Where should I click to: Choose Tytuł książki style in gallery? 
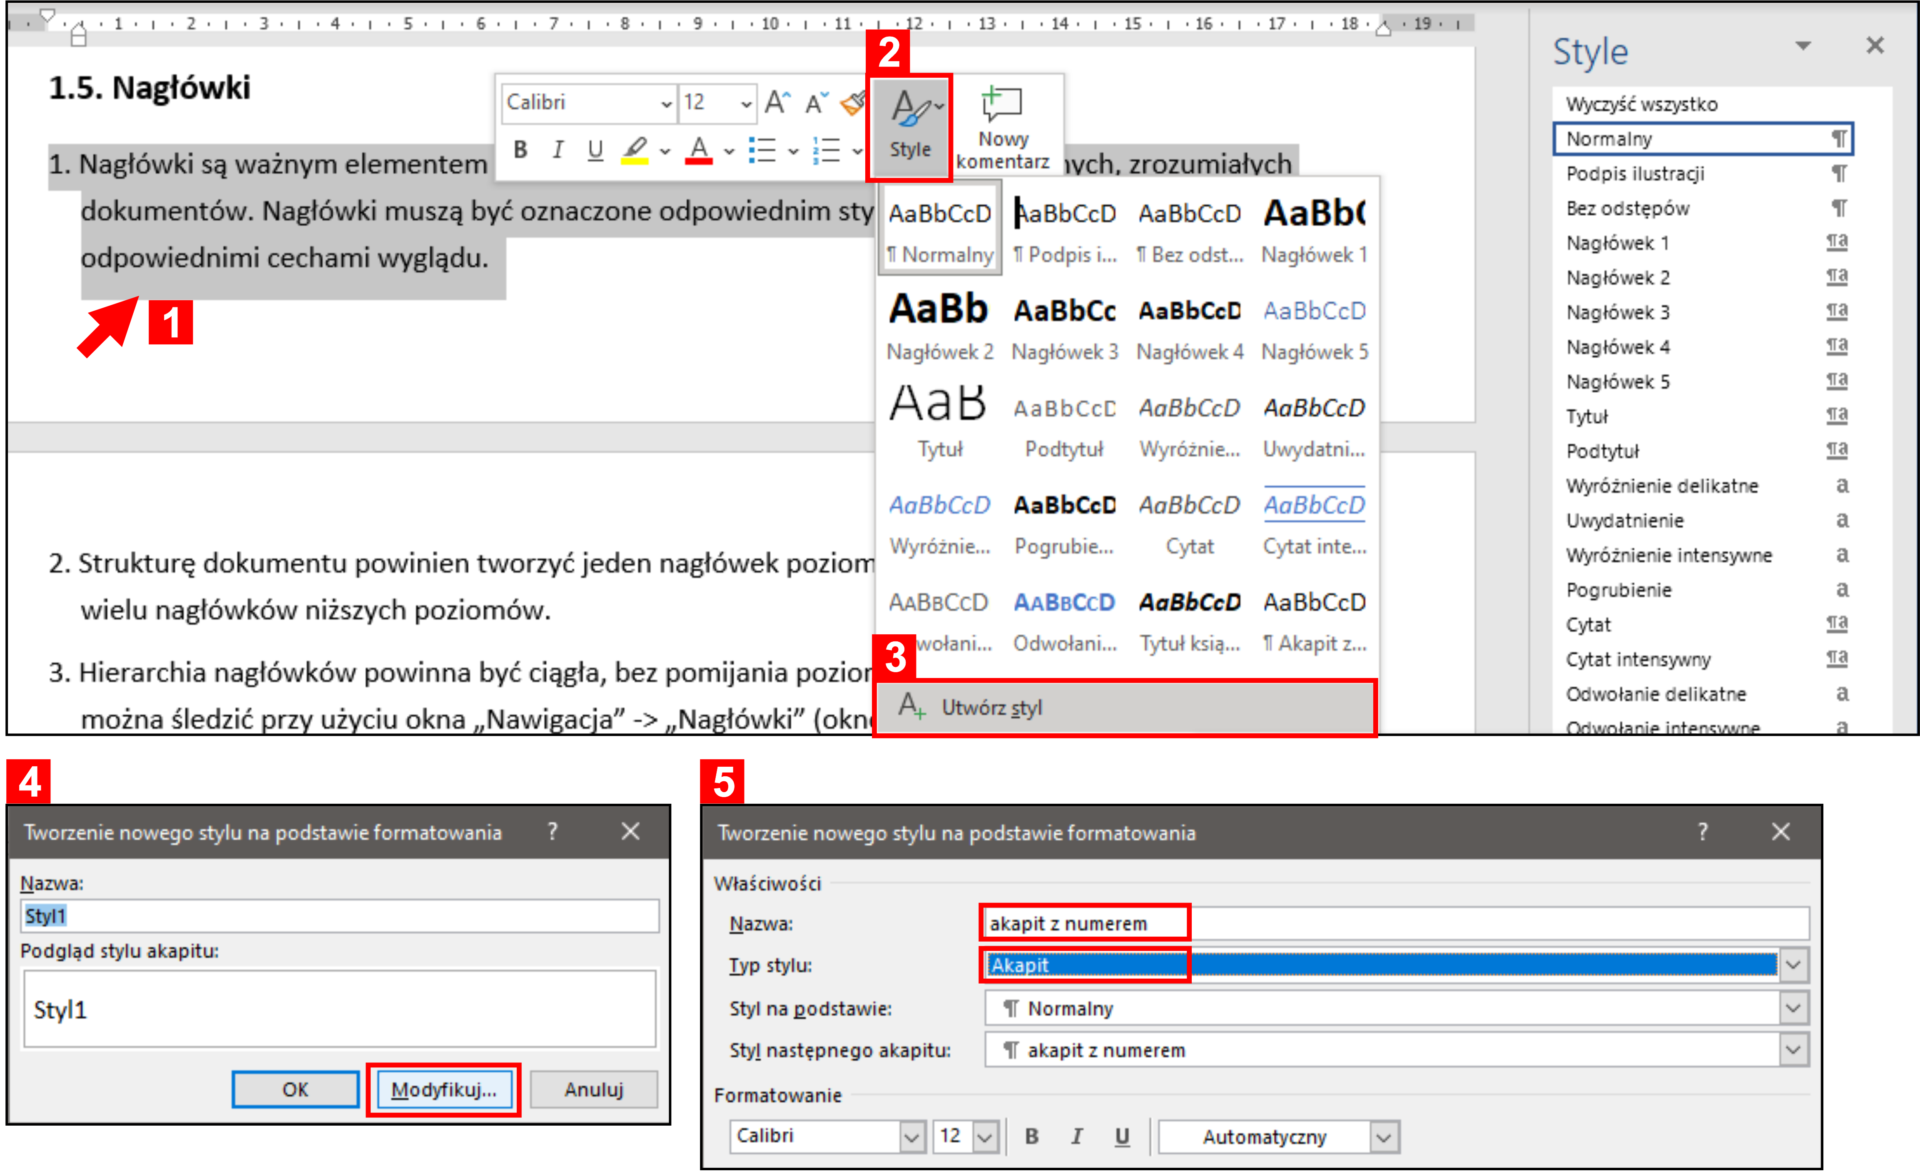tap(1189, 618)
